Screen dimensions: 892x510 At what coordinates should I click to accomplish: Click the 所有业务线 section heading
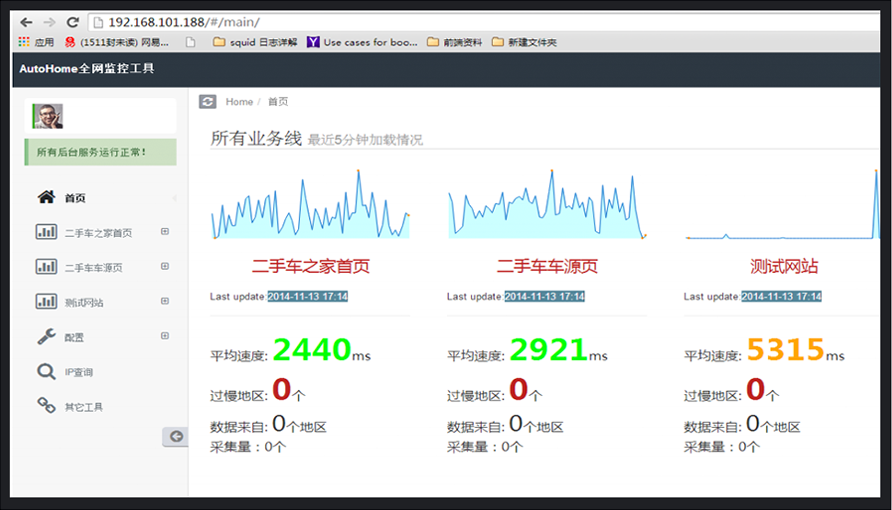tap(256, 138)
